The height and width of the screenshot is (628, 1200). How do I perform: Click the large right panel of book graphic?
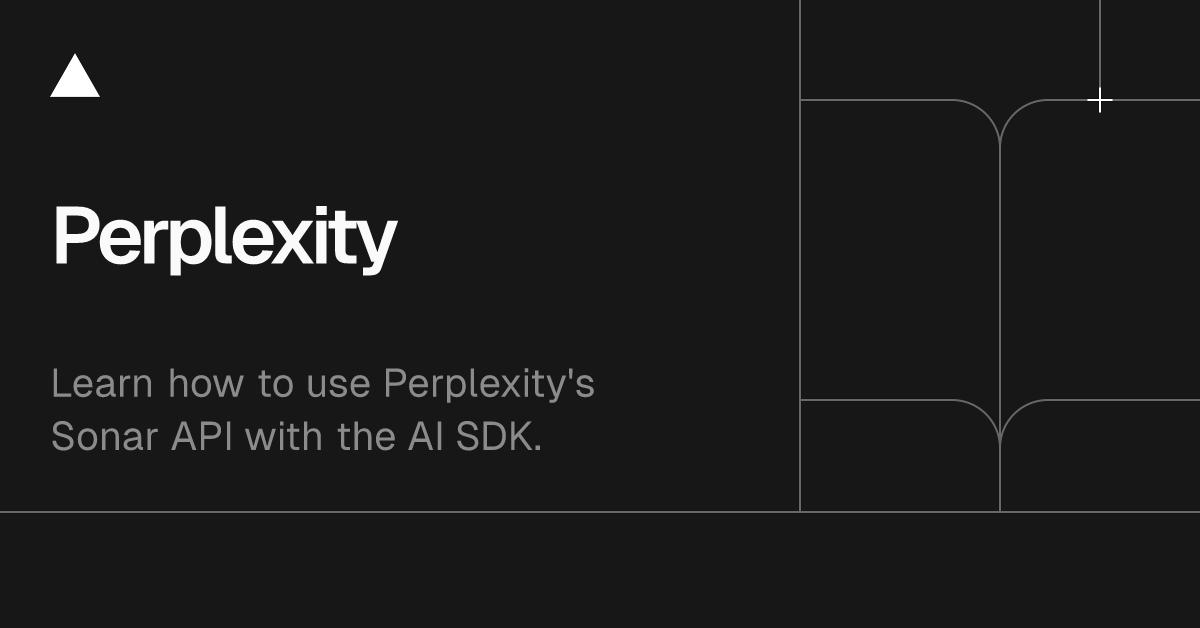pyautogui.click(x=1100, y=250)
